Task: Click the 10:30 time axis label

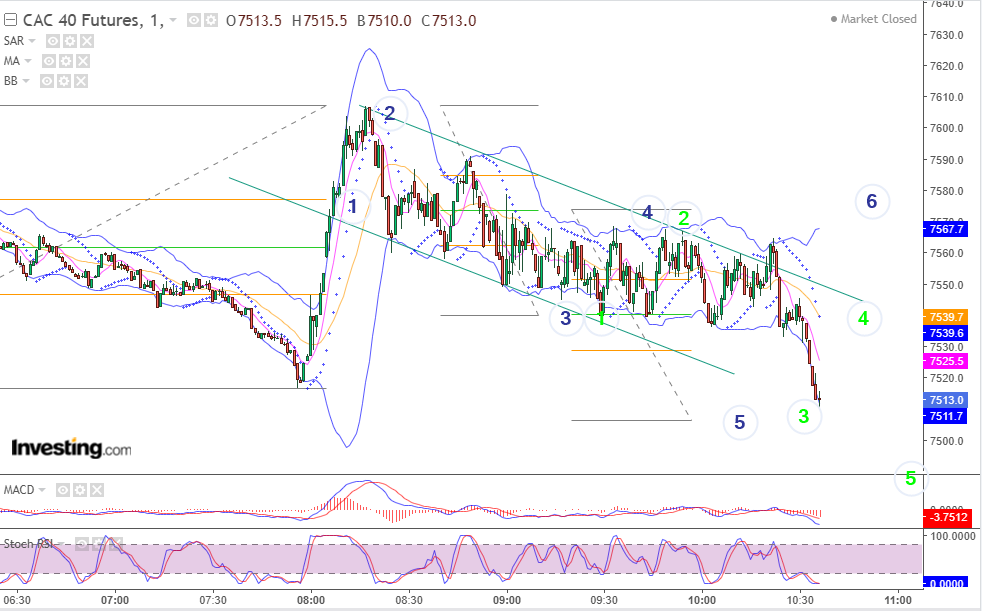Action: 800,600
